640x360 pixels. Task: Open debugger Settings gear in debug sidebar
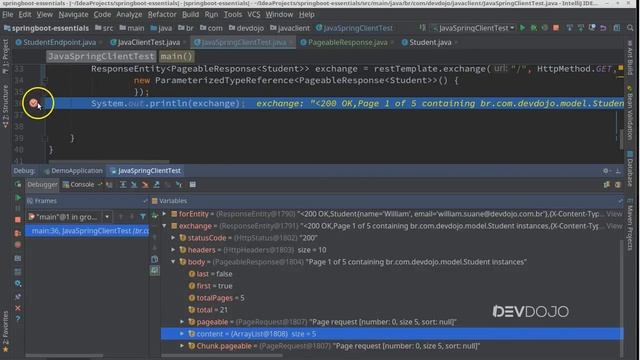(18, 283)
